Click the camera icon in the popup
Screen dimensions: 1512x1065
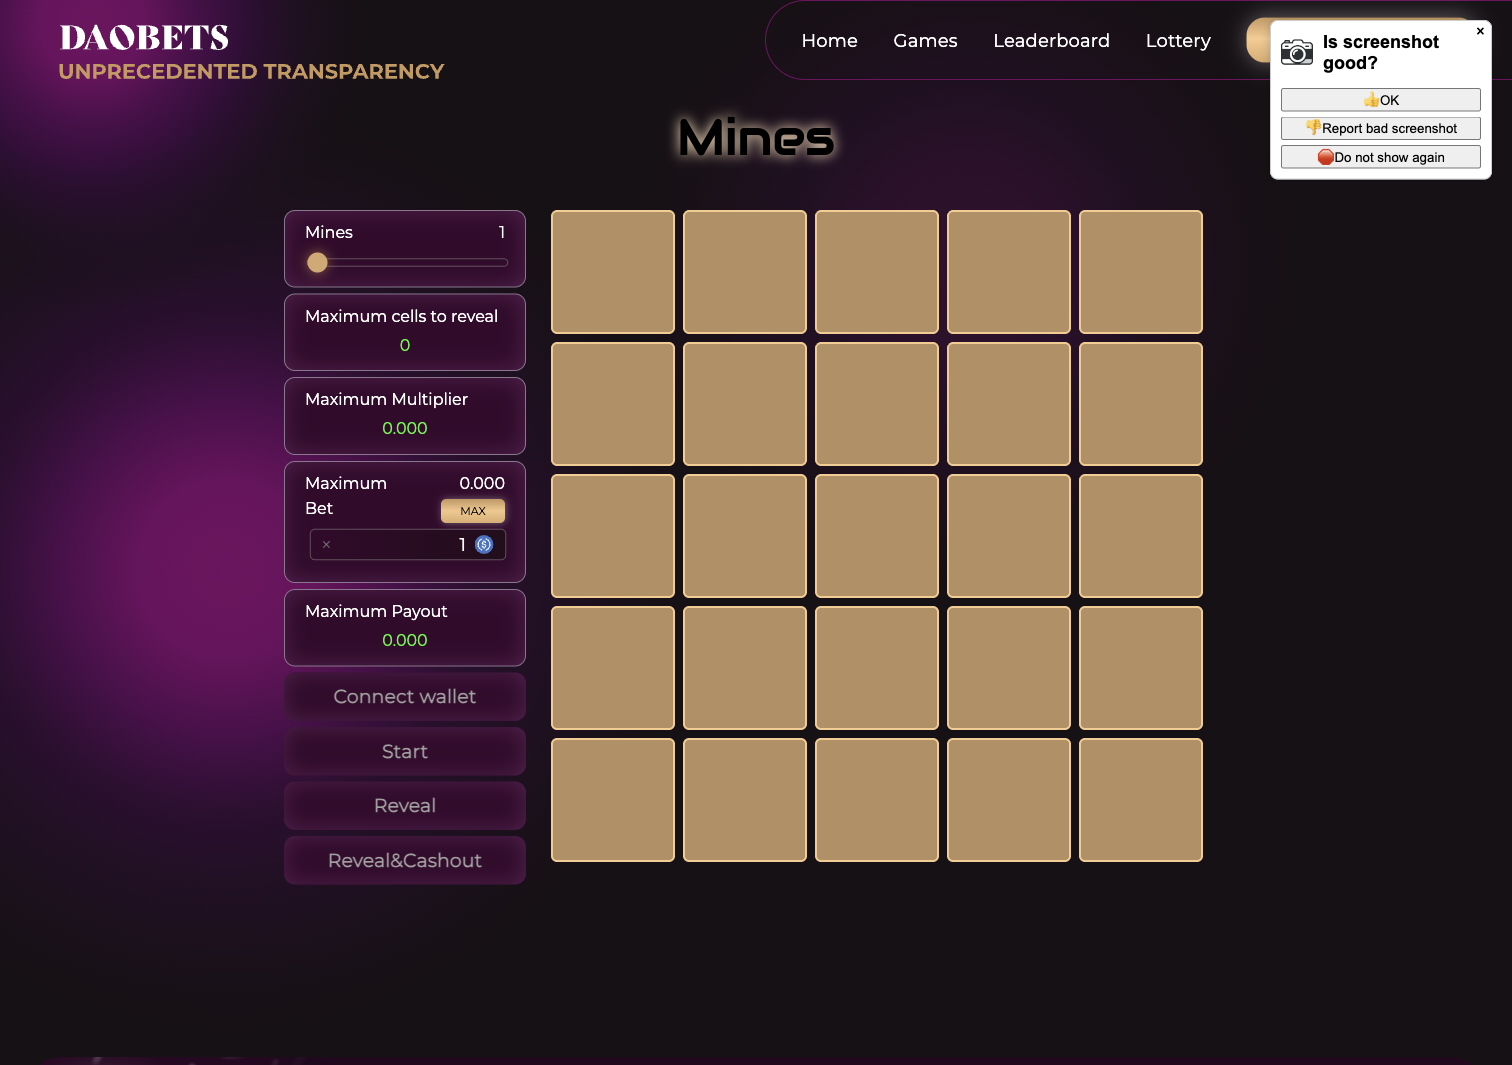pos(1297,52)
